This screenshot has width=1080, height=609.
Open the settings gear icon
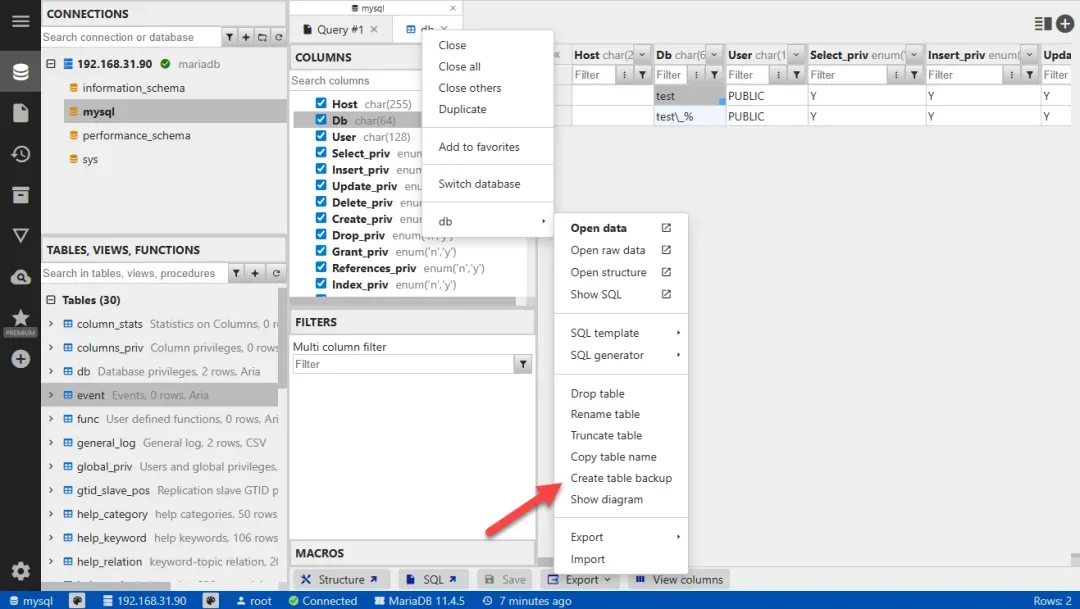(20, 572)
